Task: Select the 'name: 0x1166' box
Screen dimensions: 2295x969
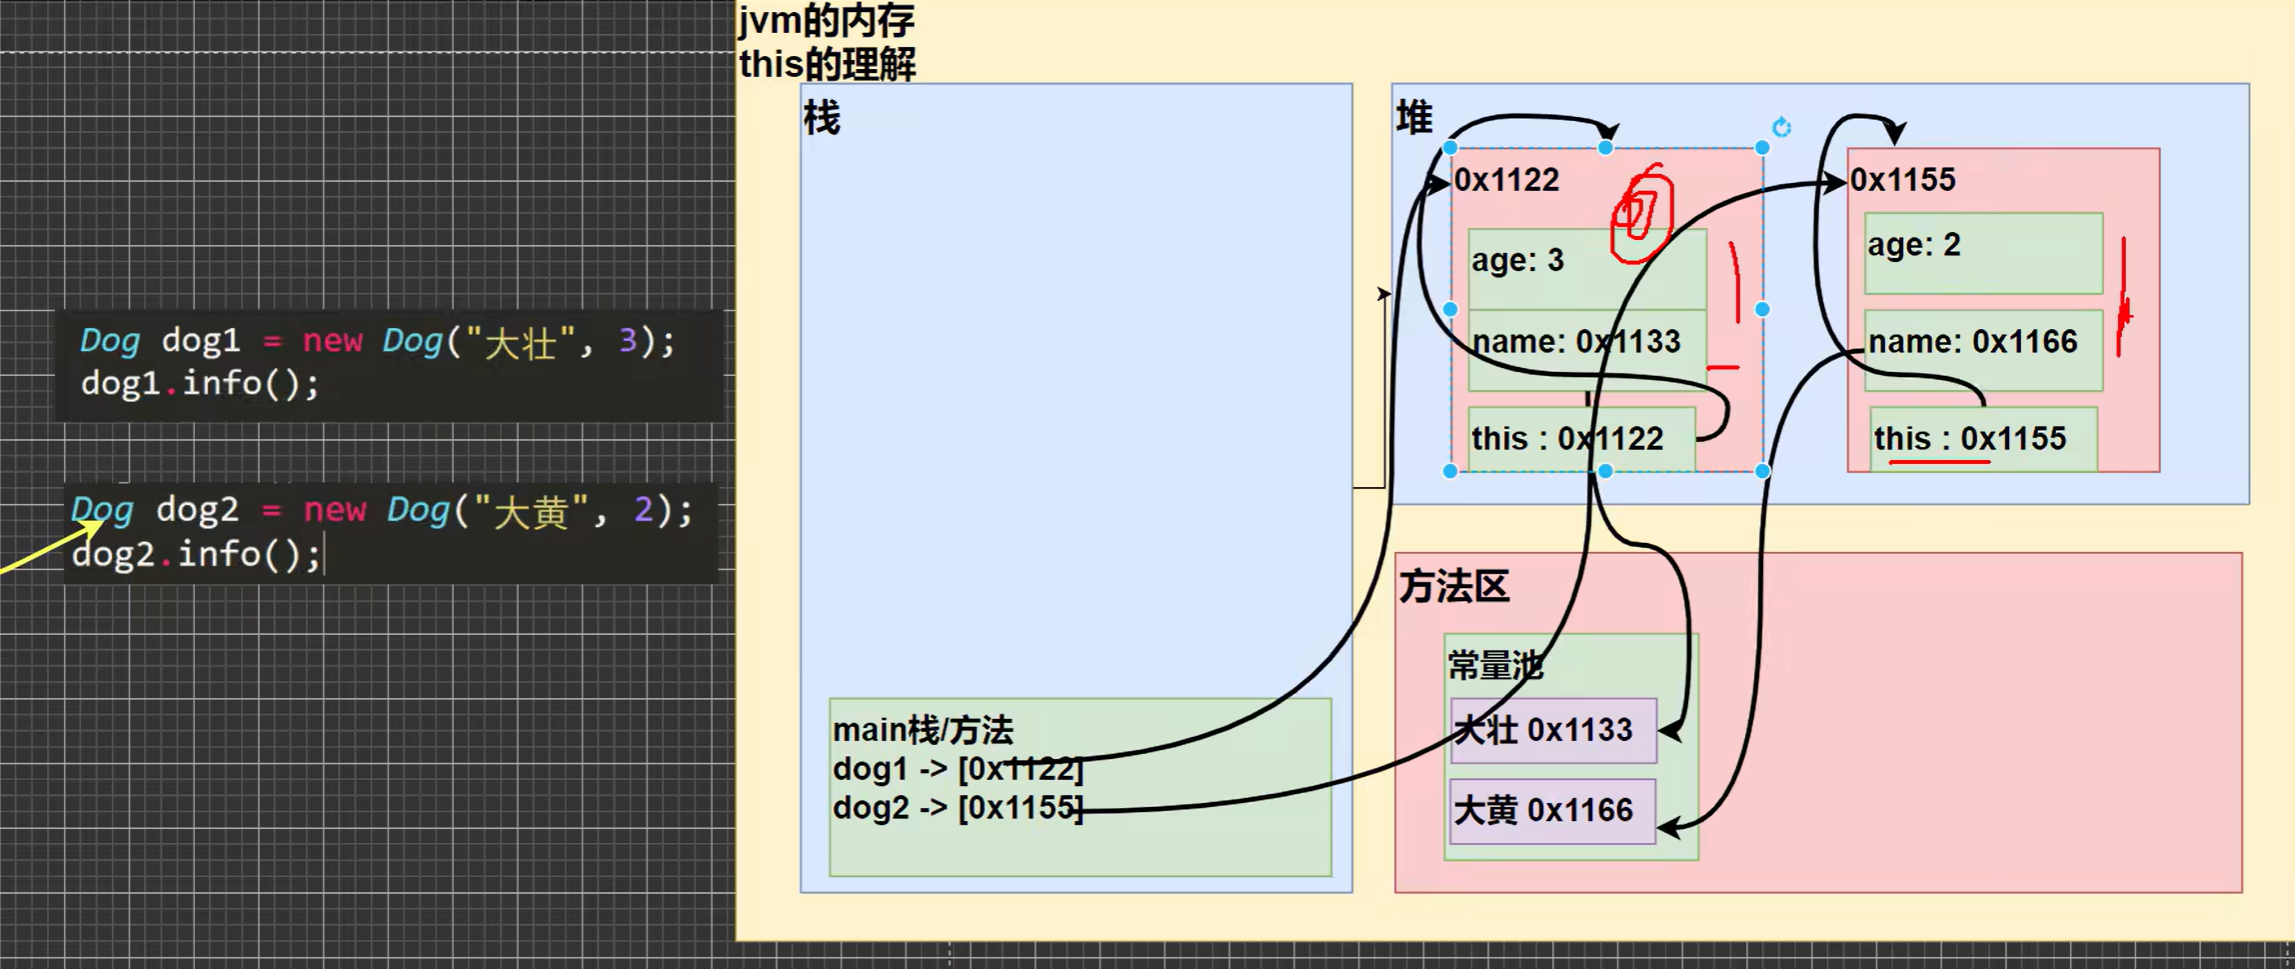Action: (x=1984, y=350)
